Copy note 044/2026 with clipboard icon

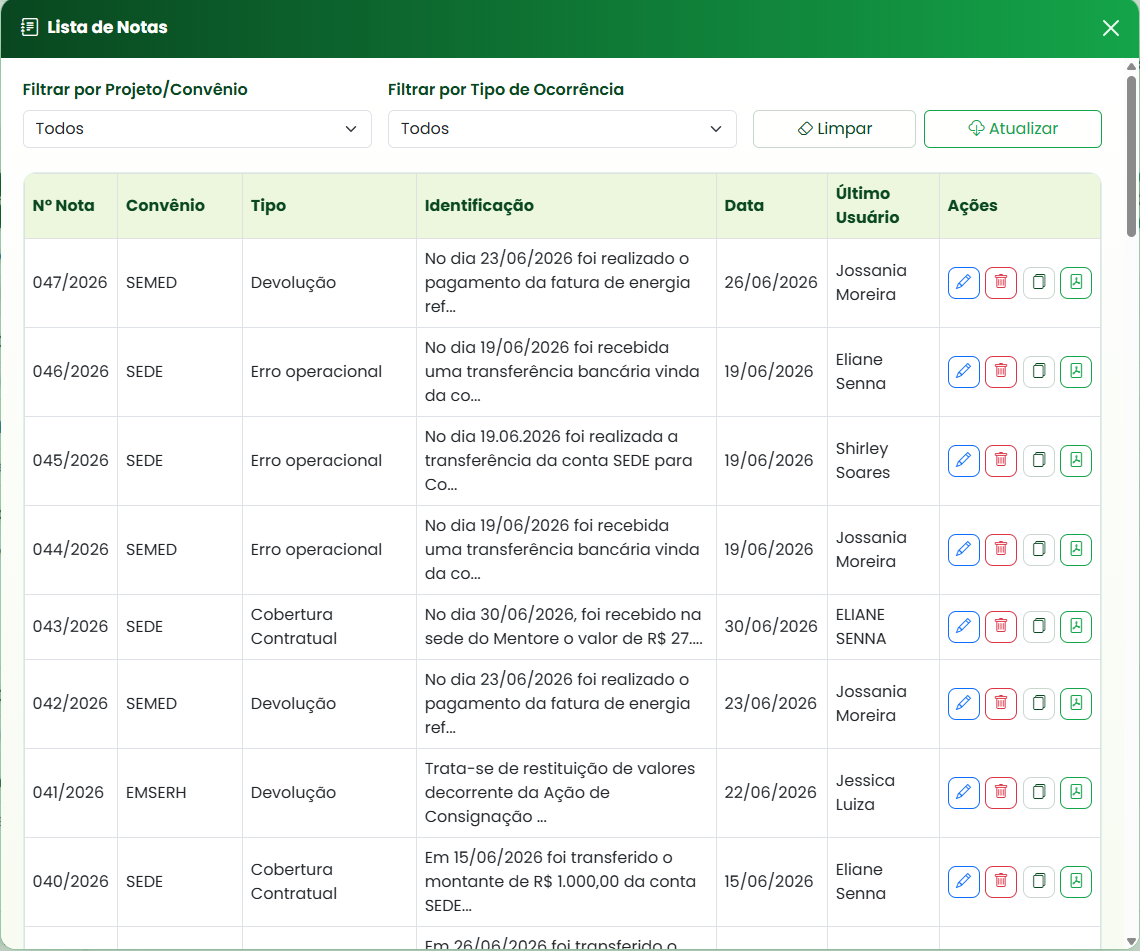tap(1039, 550)
